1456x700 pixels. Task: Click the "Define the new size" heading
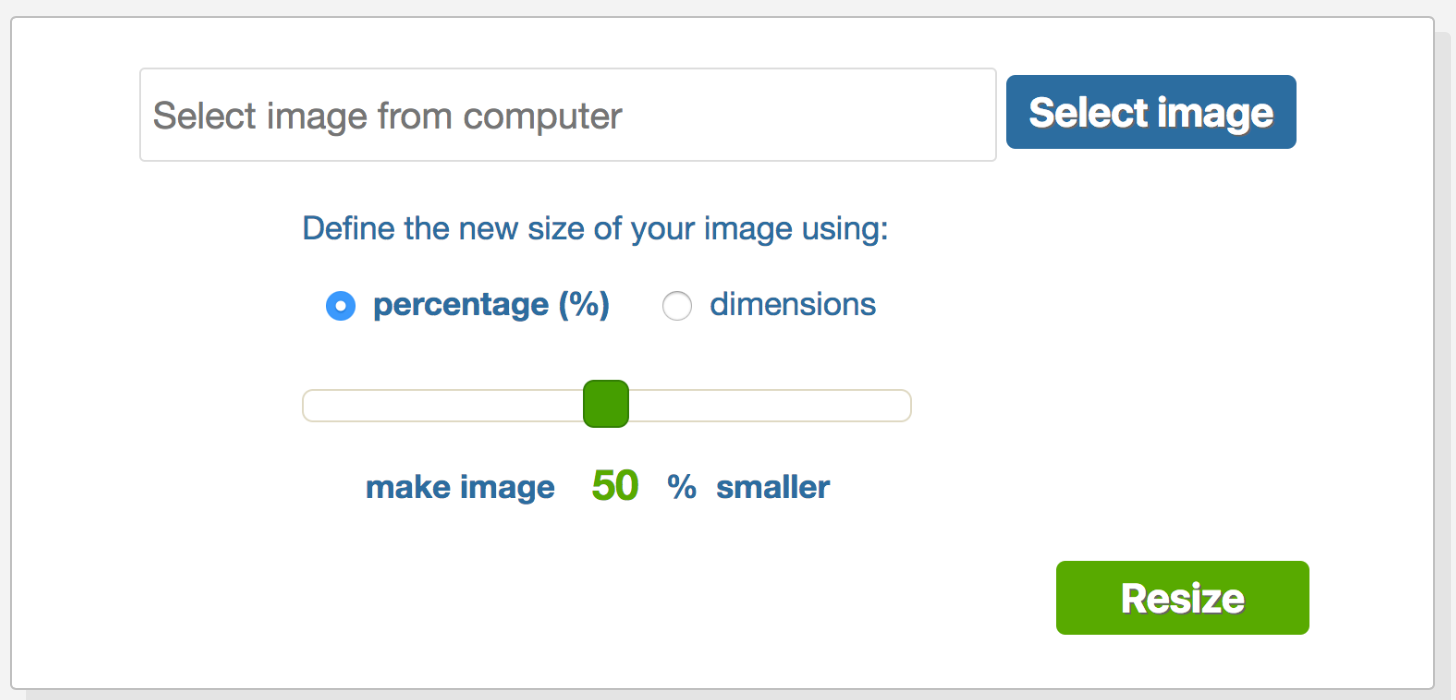(595, 229)
